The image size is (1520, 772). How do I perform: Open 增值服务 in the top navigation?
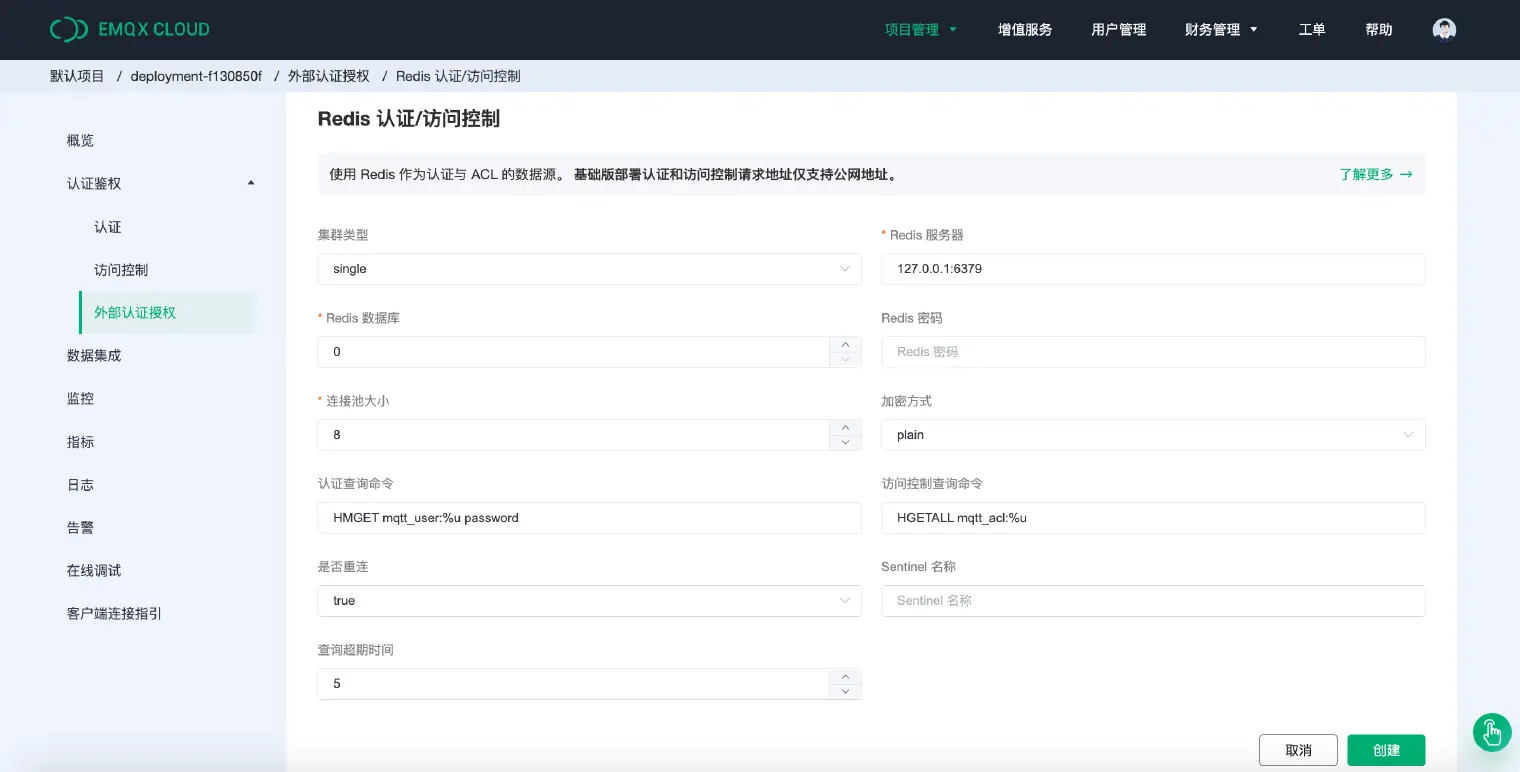click(1025, 30)
